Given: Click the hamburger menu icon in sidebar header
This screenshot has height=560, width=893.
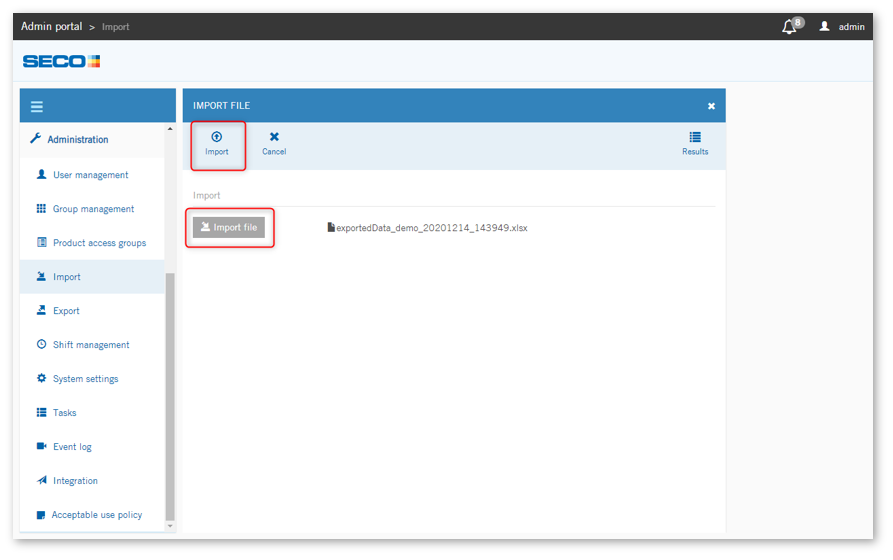Looking at the screenshot, I should click(37, 107).
